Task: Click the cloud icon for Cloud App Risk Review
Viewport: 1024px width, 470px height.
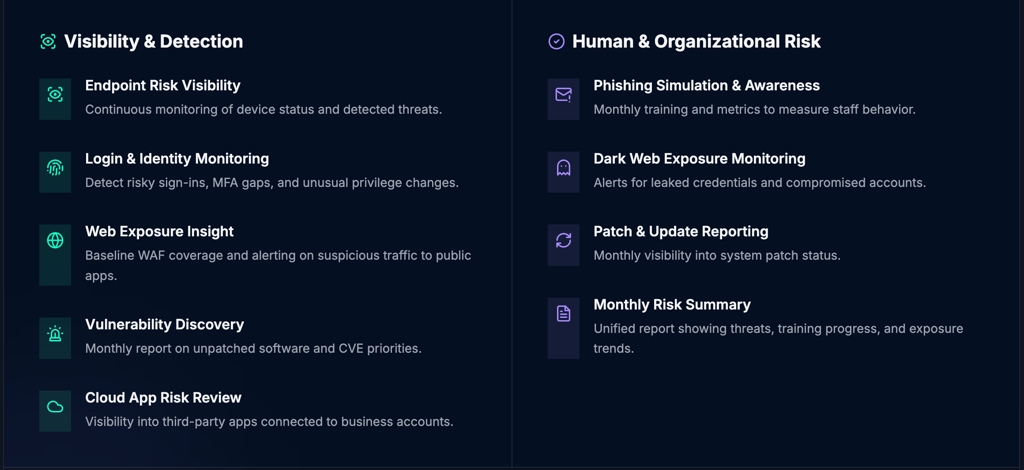Action: coord(55,407)
